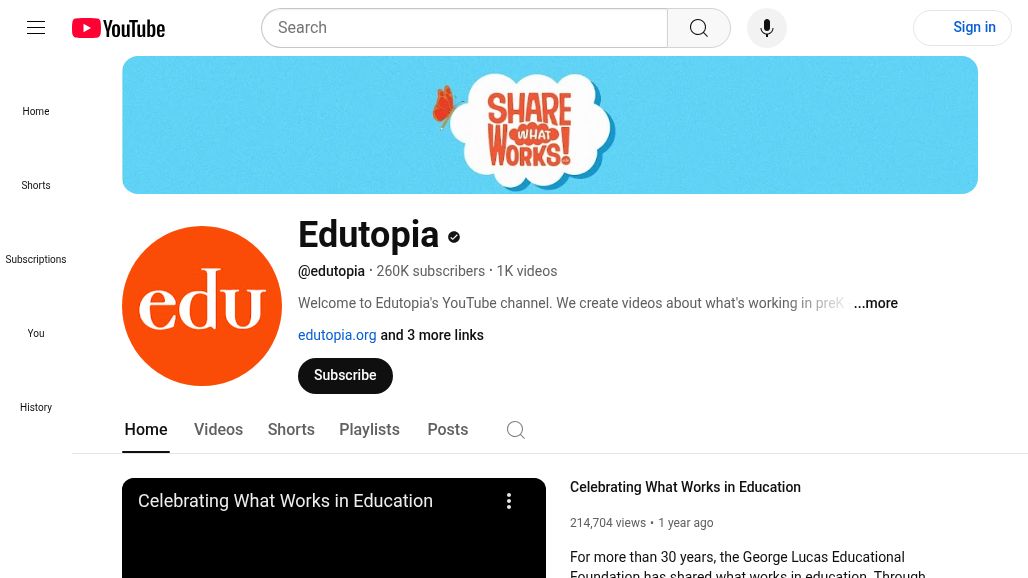Click the verified checkmark badge next to Edutopia

pyautogui.click(x=454, y=237)
